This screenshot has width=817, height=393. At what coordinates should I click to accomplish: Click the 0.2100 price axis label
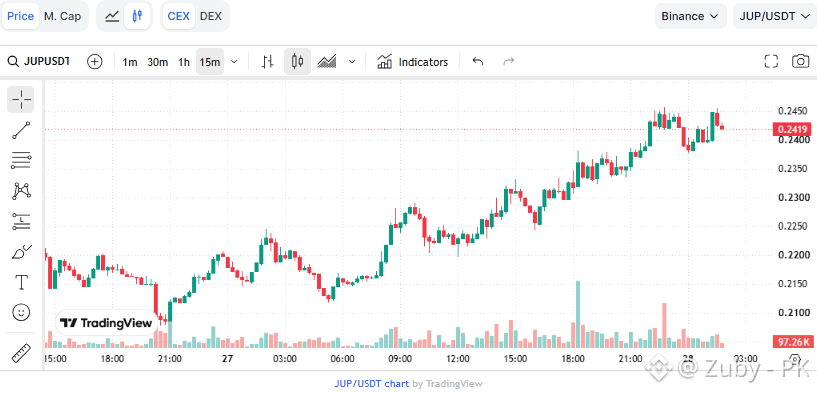click(x=793, y=313)
